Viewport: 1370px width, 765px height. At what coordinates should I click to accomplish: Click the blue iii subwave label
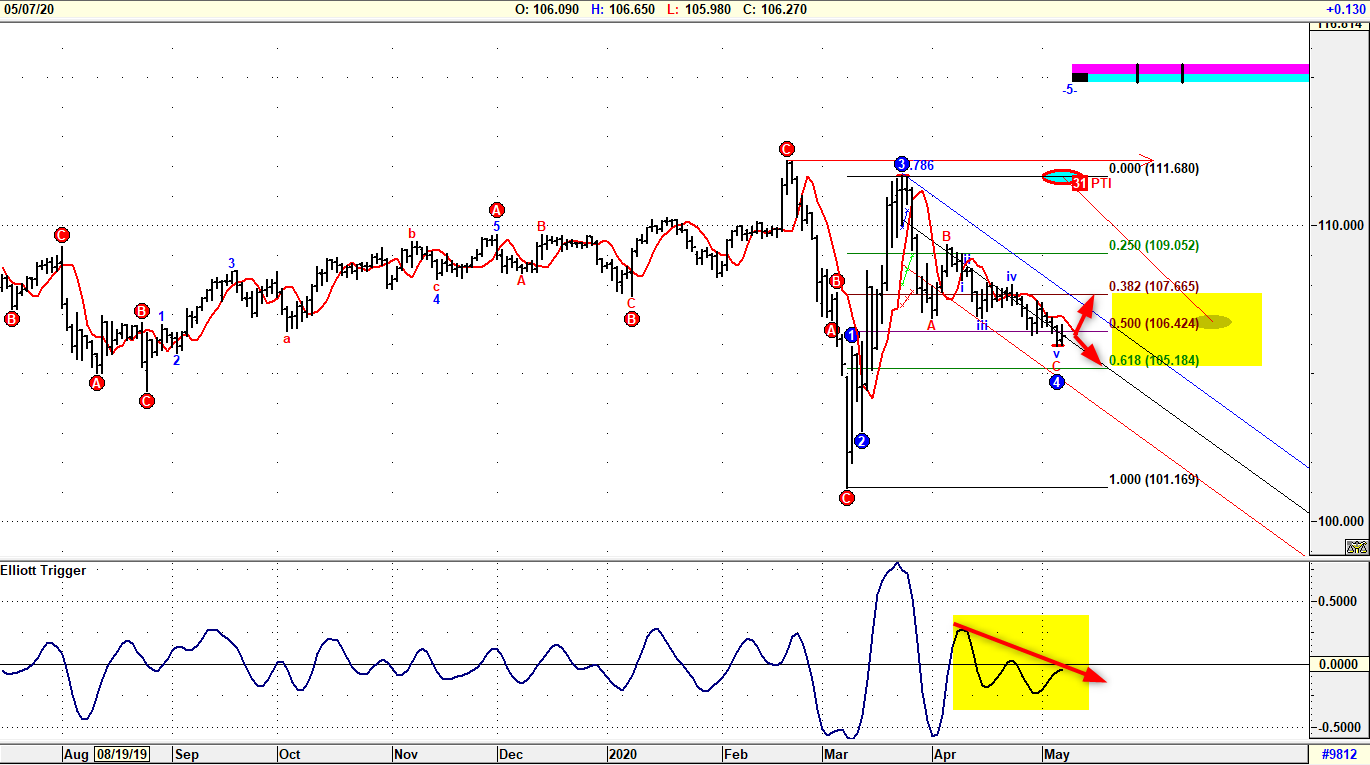click(983, 326)
